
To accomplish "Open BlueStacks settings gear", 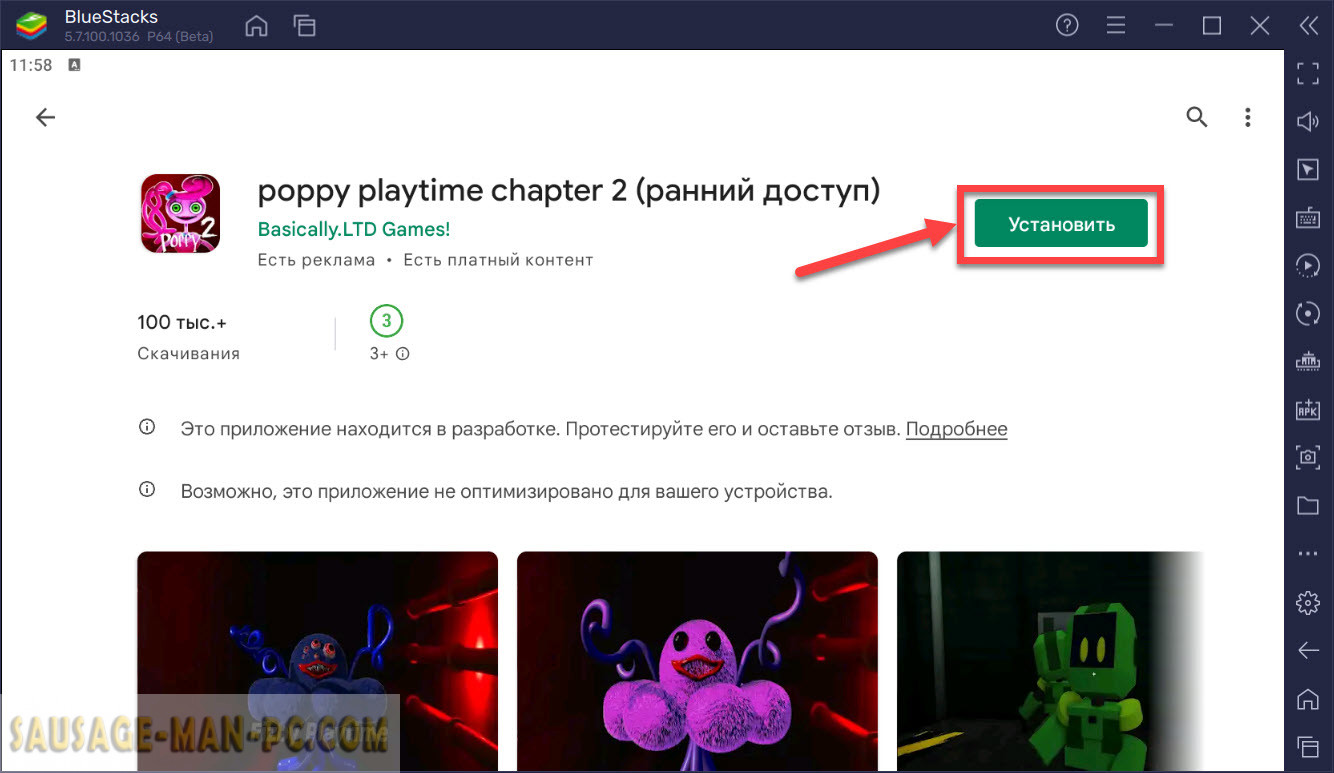I will [x=1308, y=603].
